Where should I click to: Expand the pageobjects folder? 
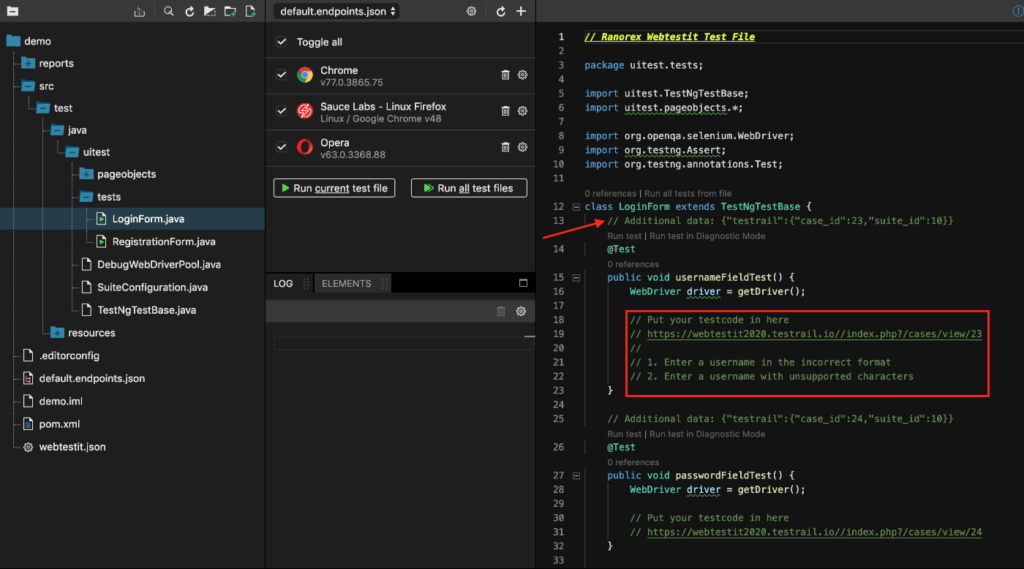click(x=86, y=174)
